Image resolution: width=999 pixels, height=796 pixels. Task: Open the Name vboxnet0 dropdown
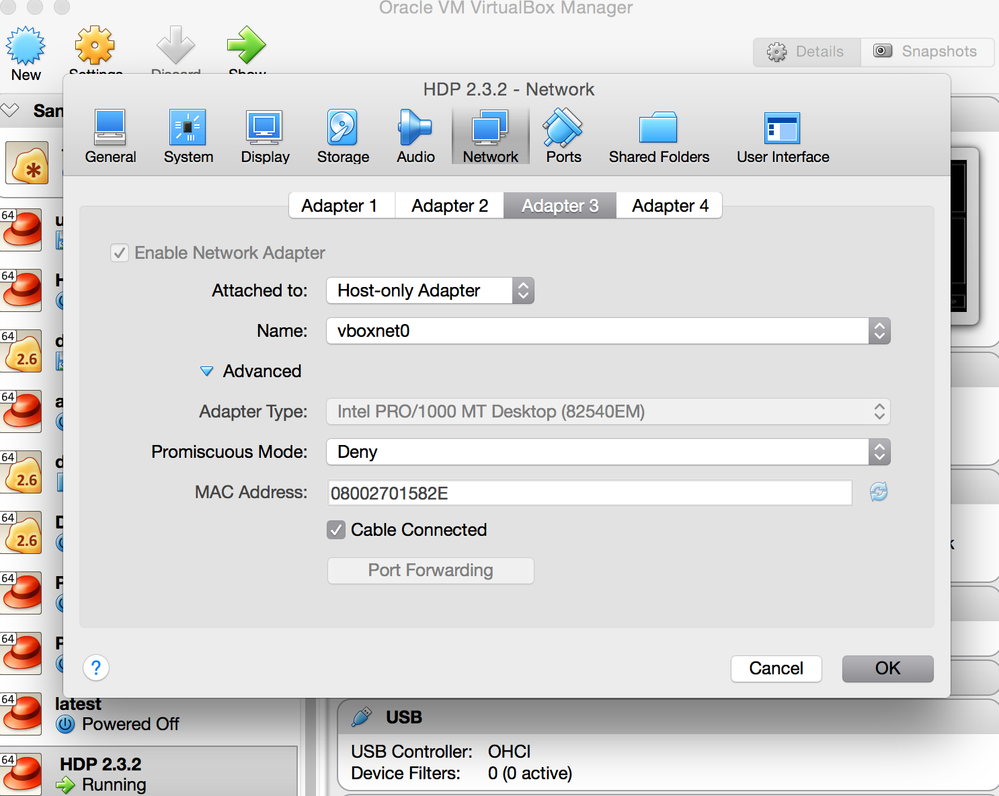tap(608, 331)
